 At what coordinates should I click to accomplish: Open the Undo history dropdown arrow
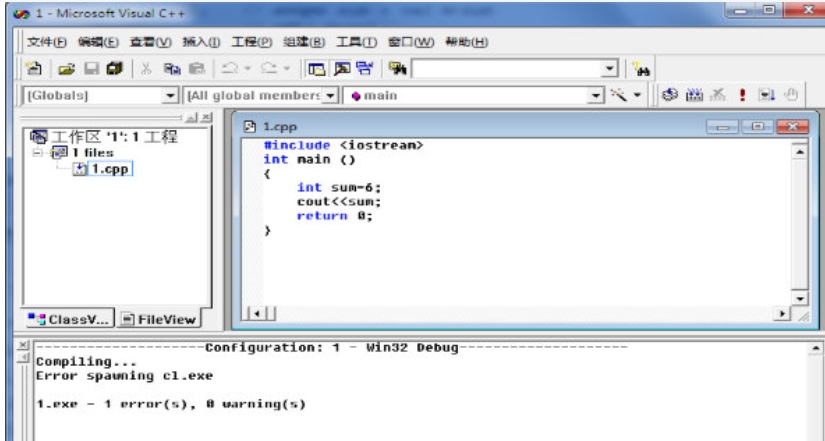coord(247,68)
